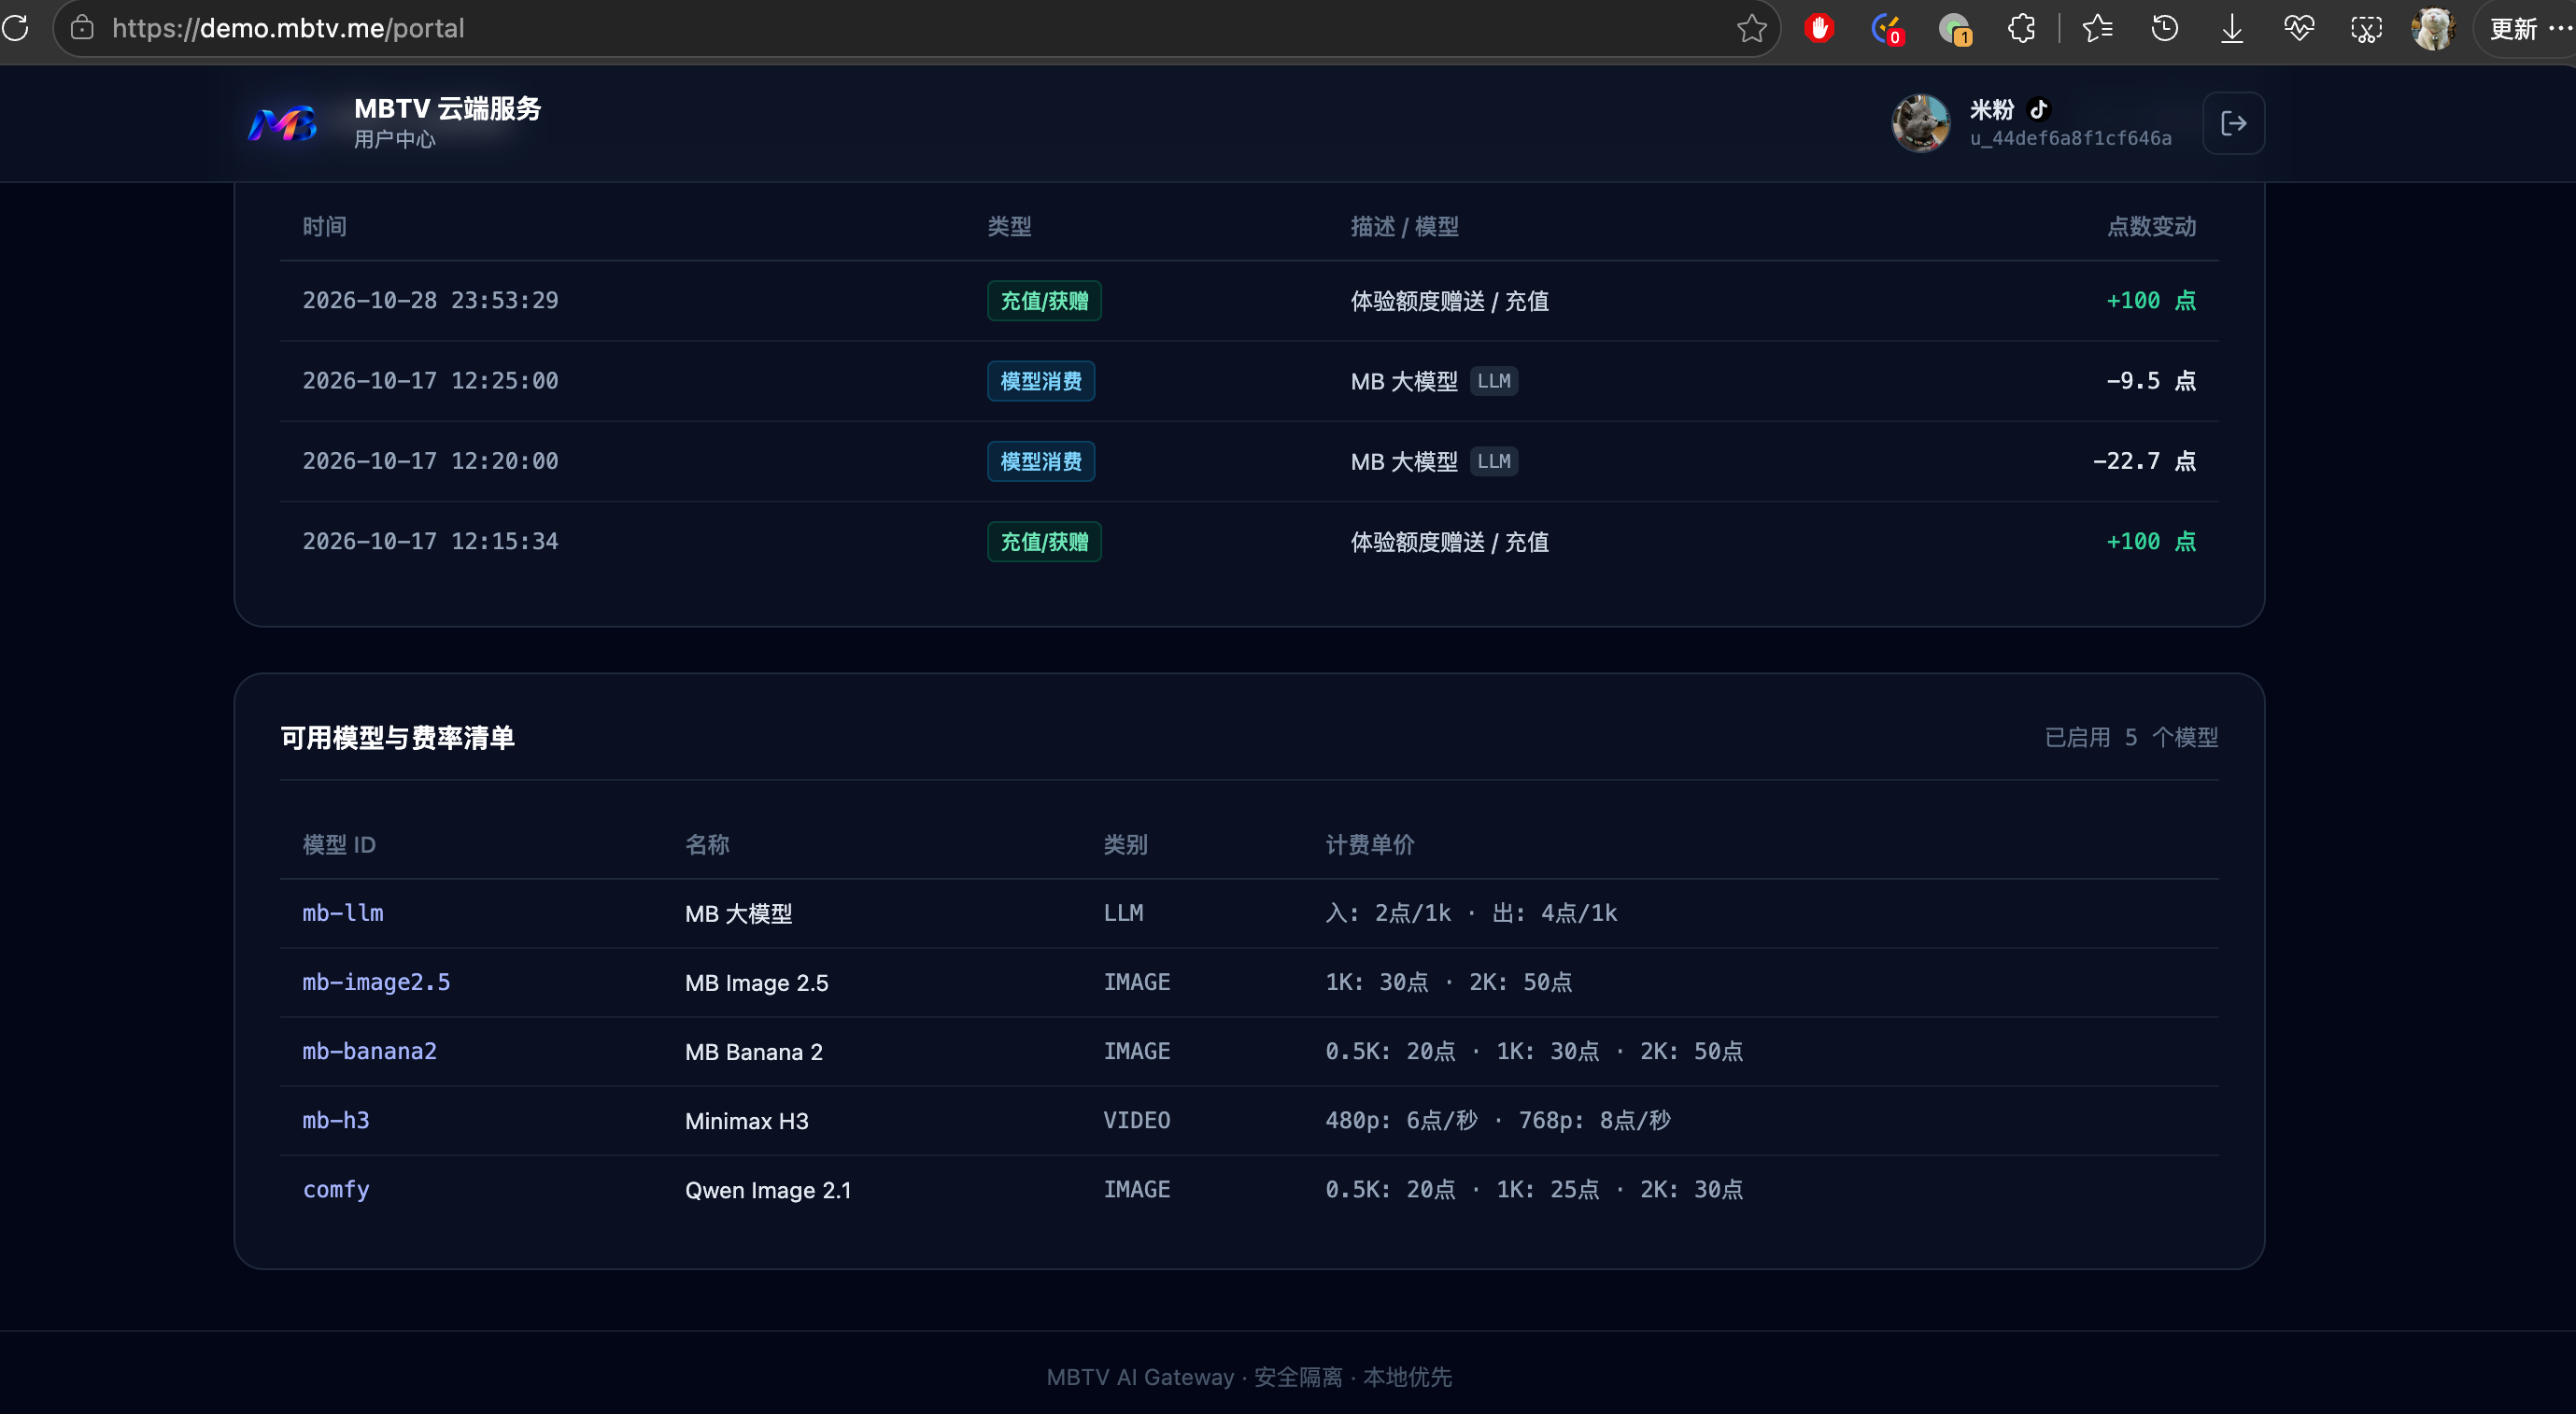Open the puzzle-piece extensions menu
The width and height of the screenshot is (2576, 1414).
click(x=2021, y=28)
